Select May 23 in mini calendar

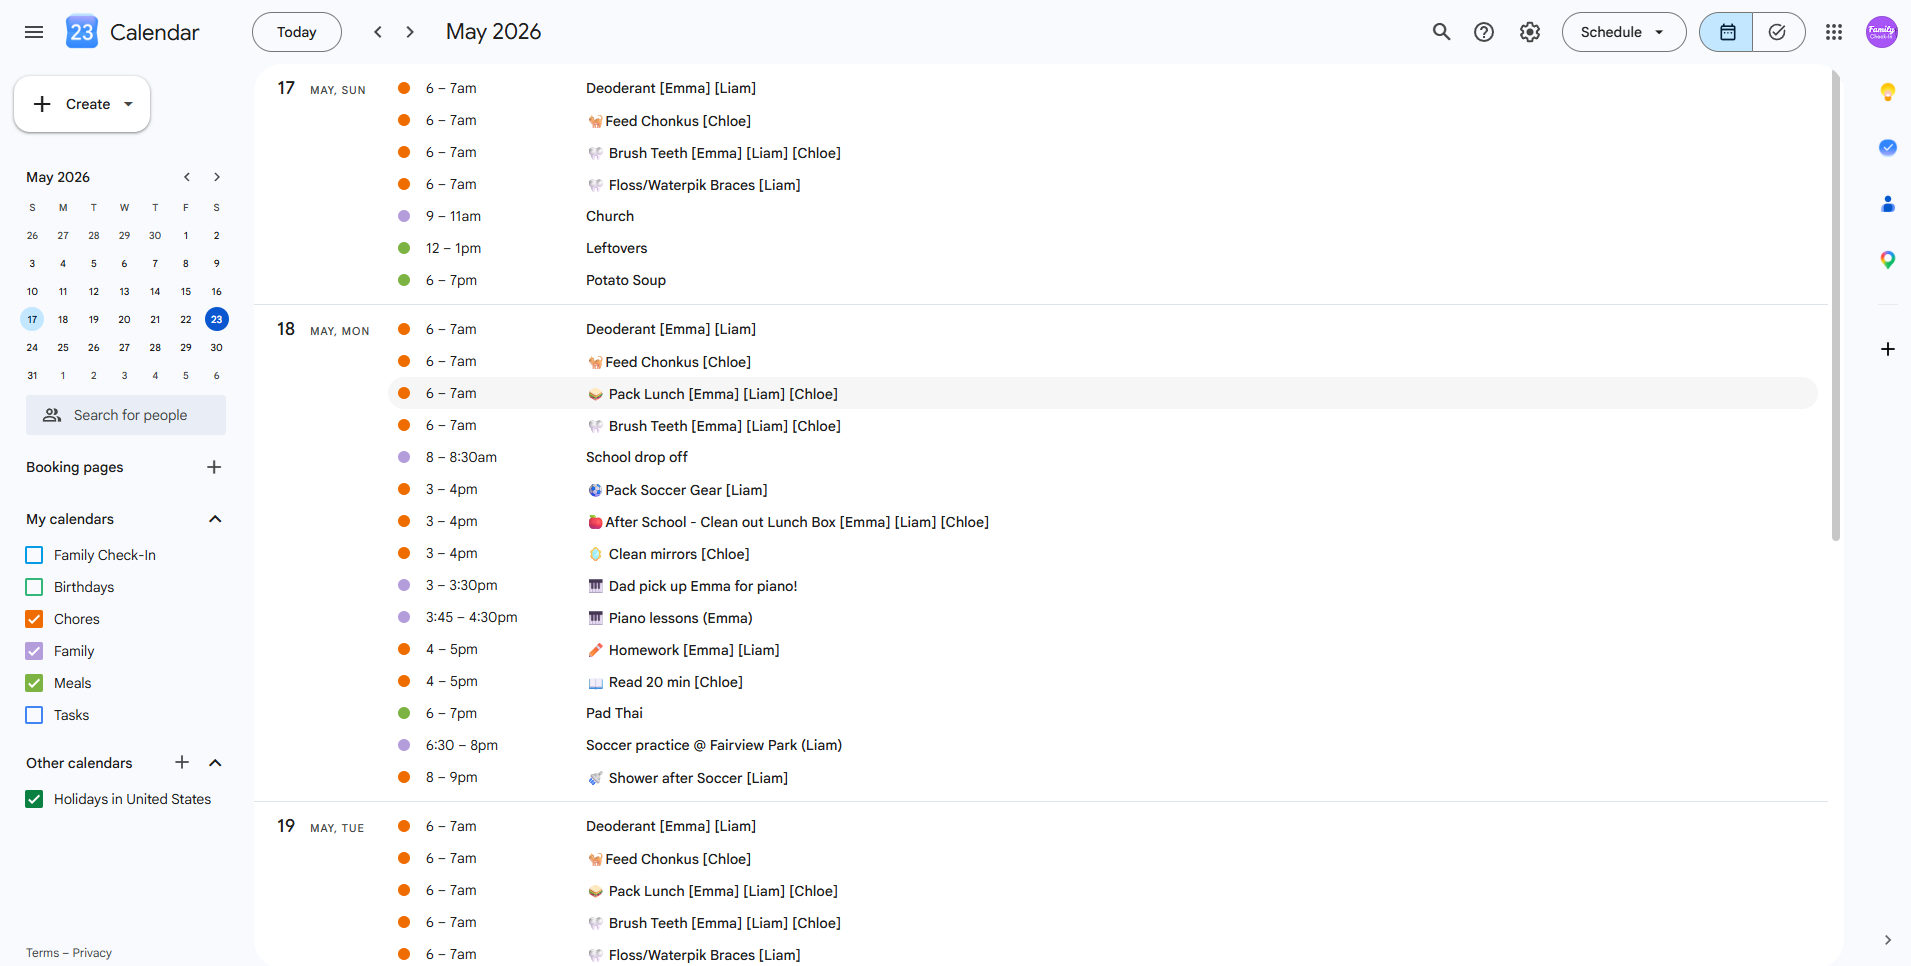[217, 320]
